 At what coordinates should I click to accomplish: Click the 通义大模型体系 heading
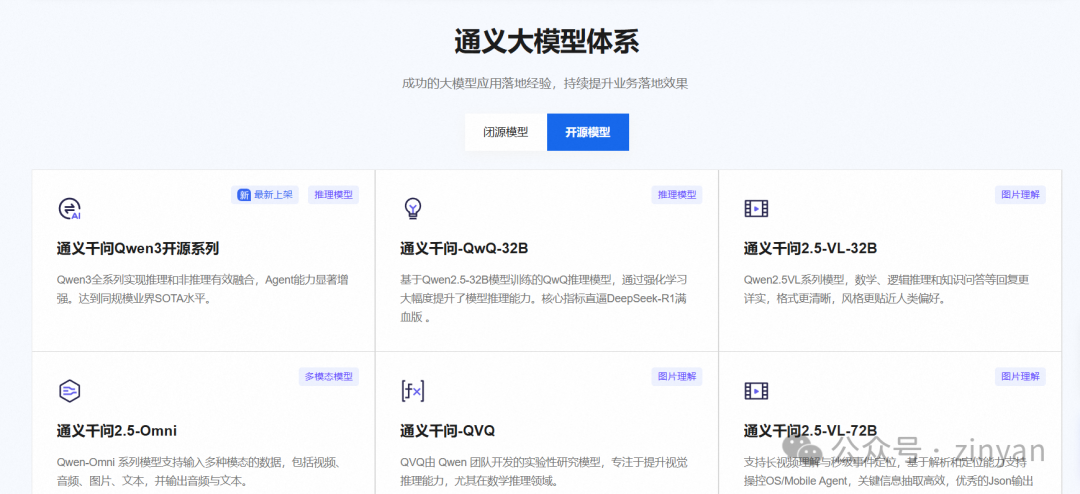(546, 42)
